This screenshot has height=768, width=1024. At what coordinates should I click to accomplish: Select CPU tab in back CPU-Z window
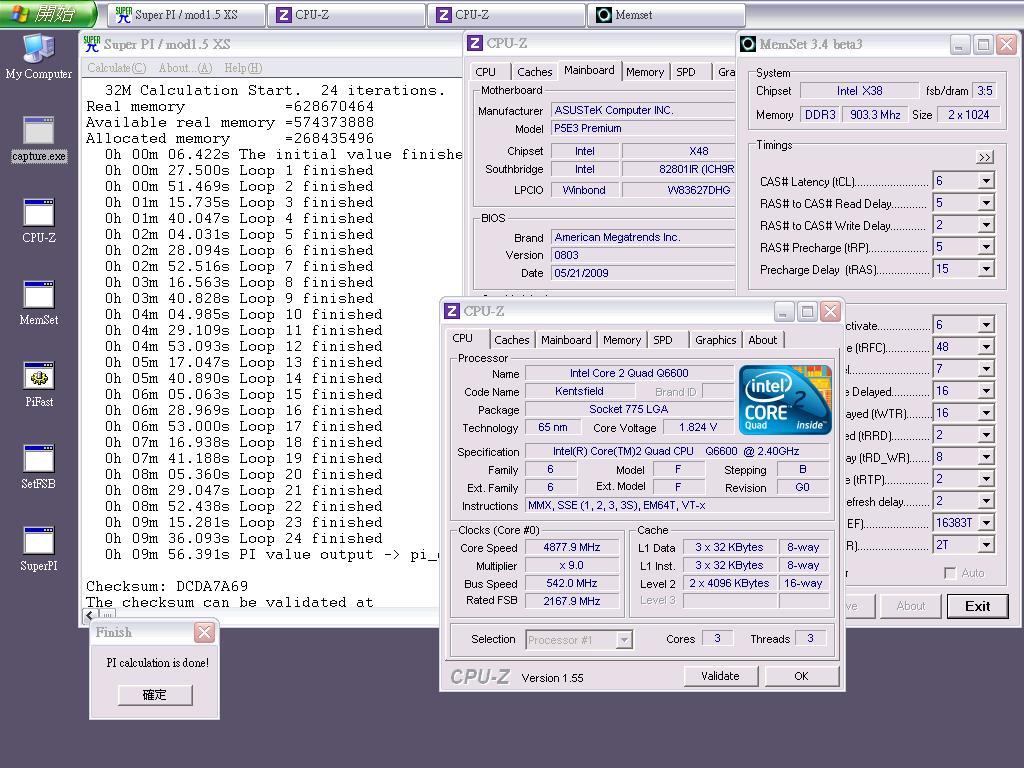[485, 72]
